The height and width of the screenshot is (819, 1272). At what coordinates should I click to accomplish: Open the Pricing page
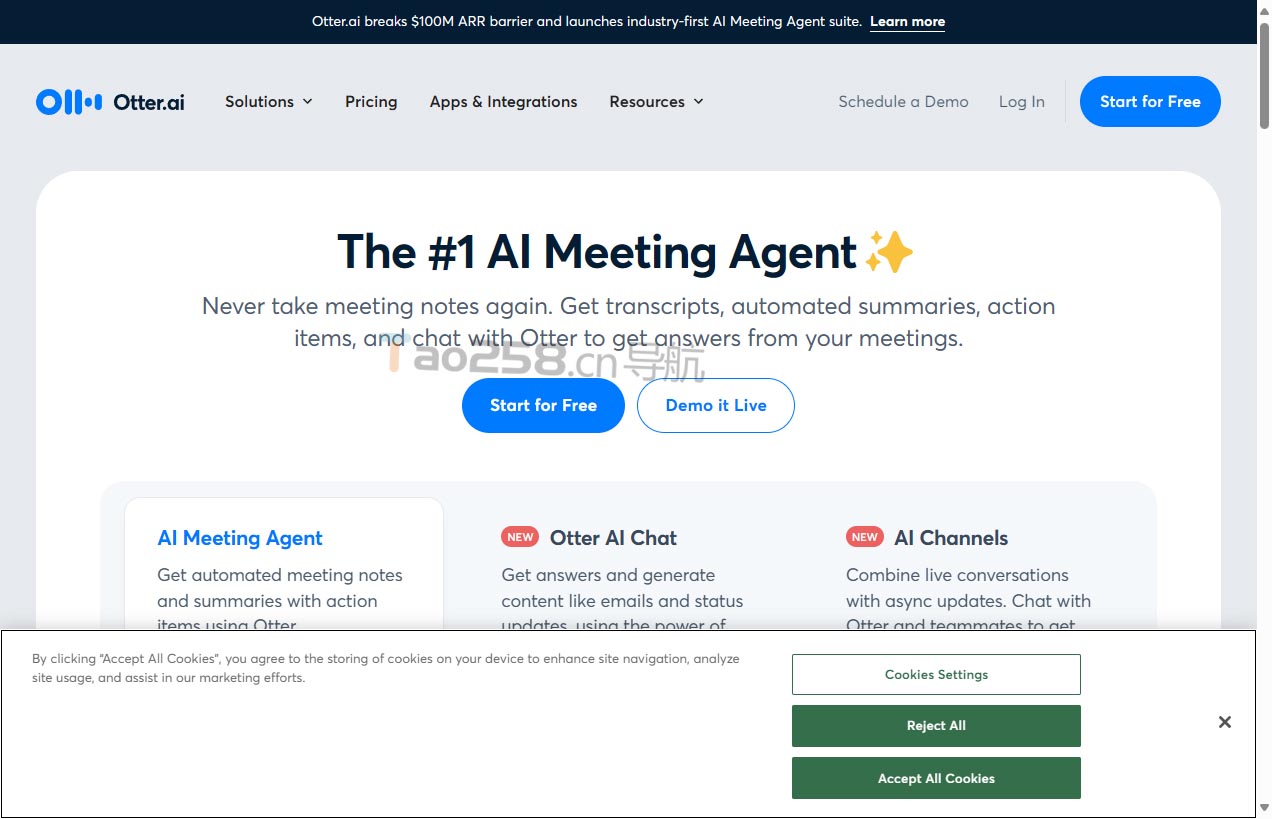(x=371, y=102)
